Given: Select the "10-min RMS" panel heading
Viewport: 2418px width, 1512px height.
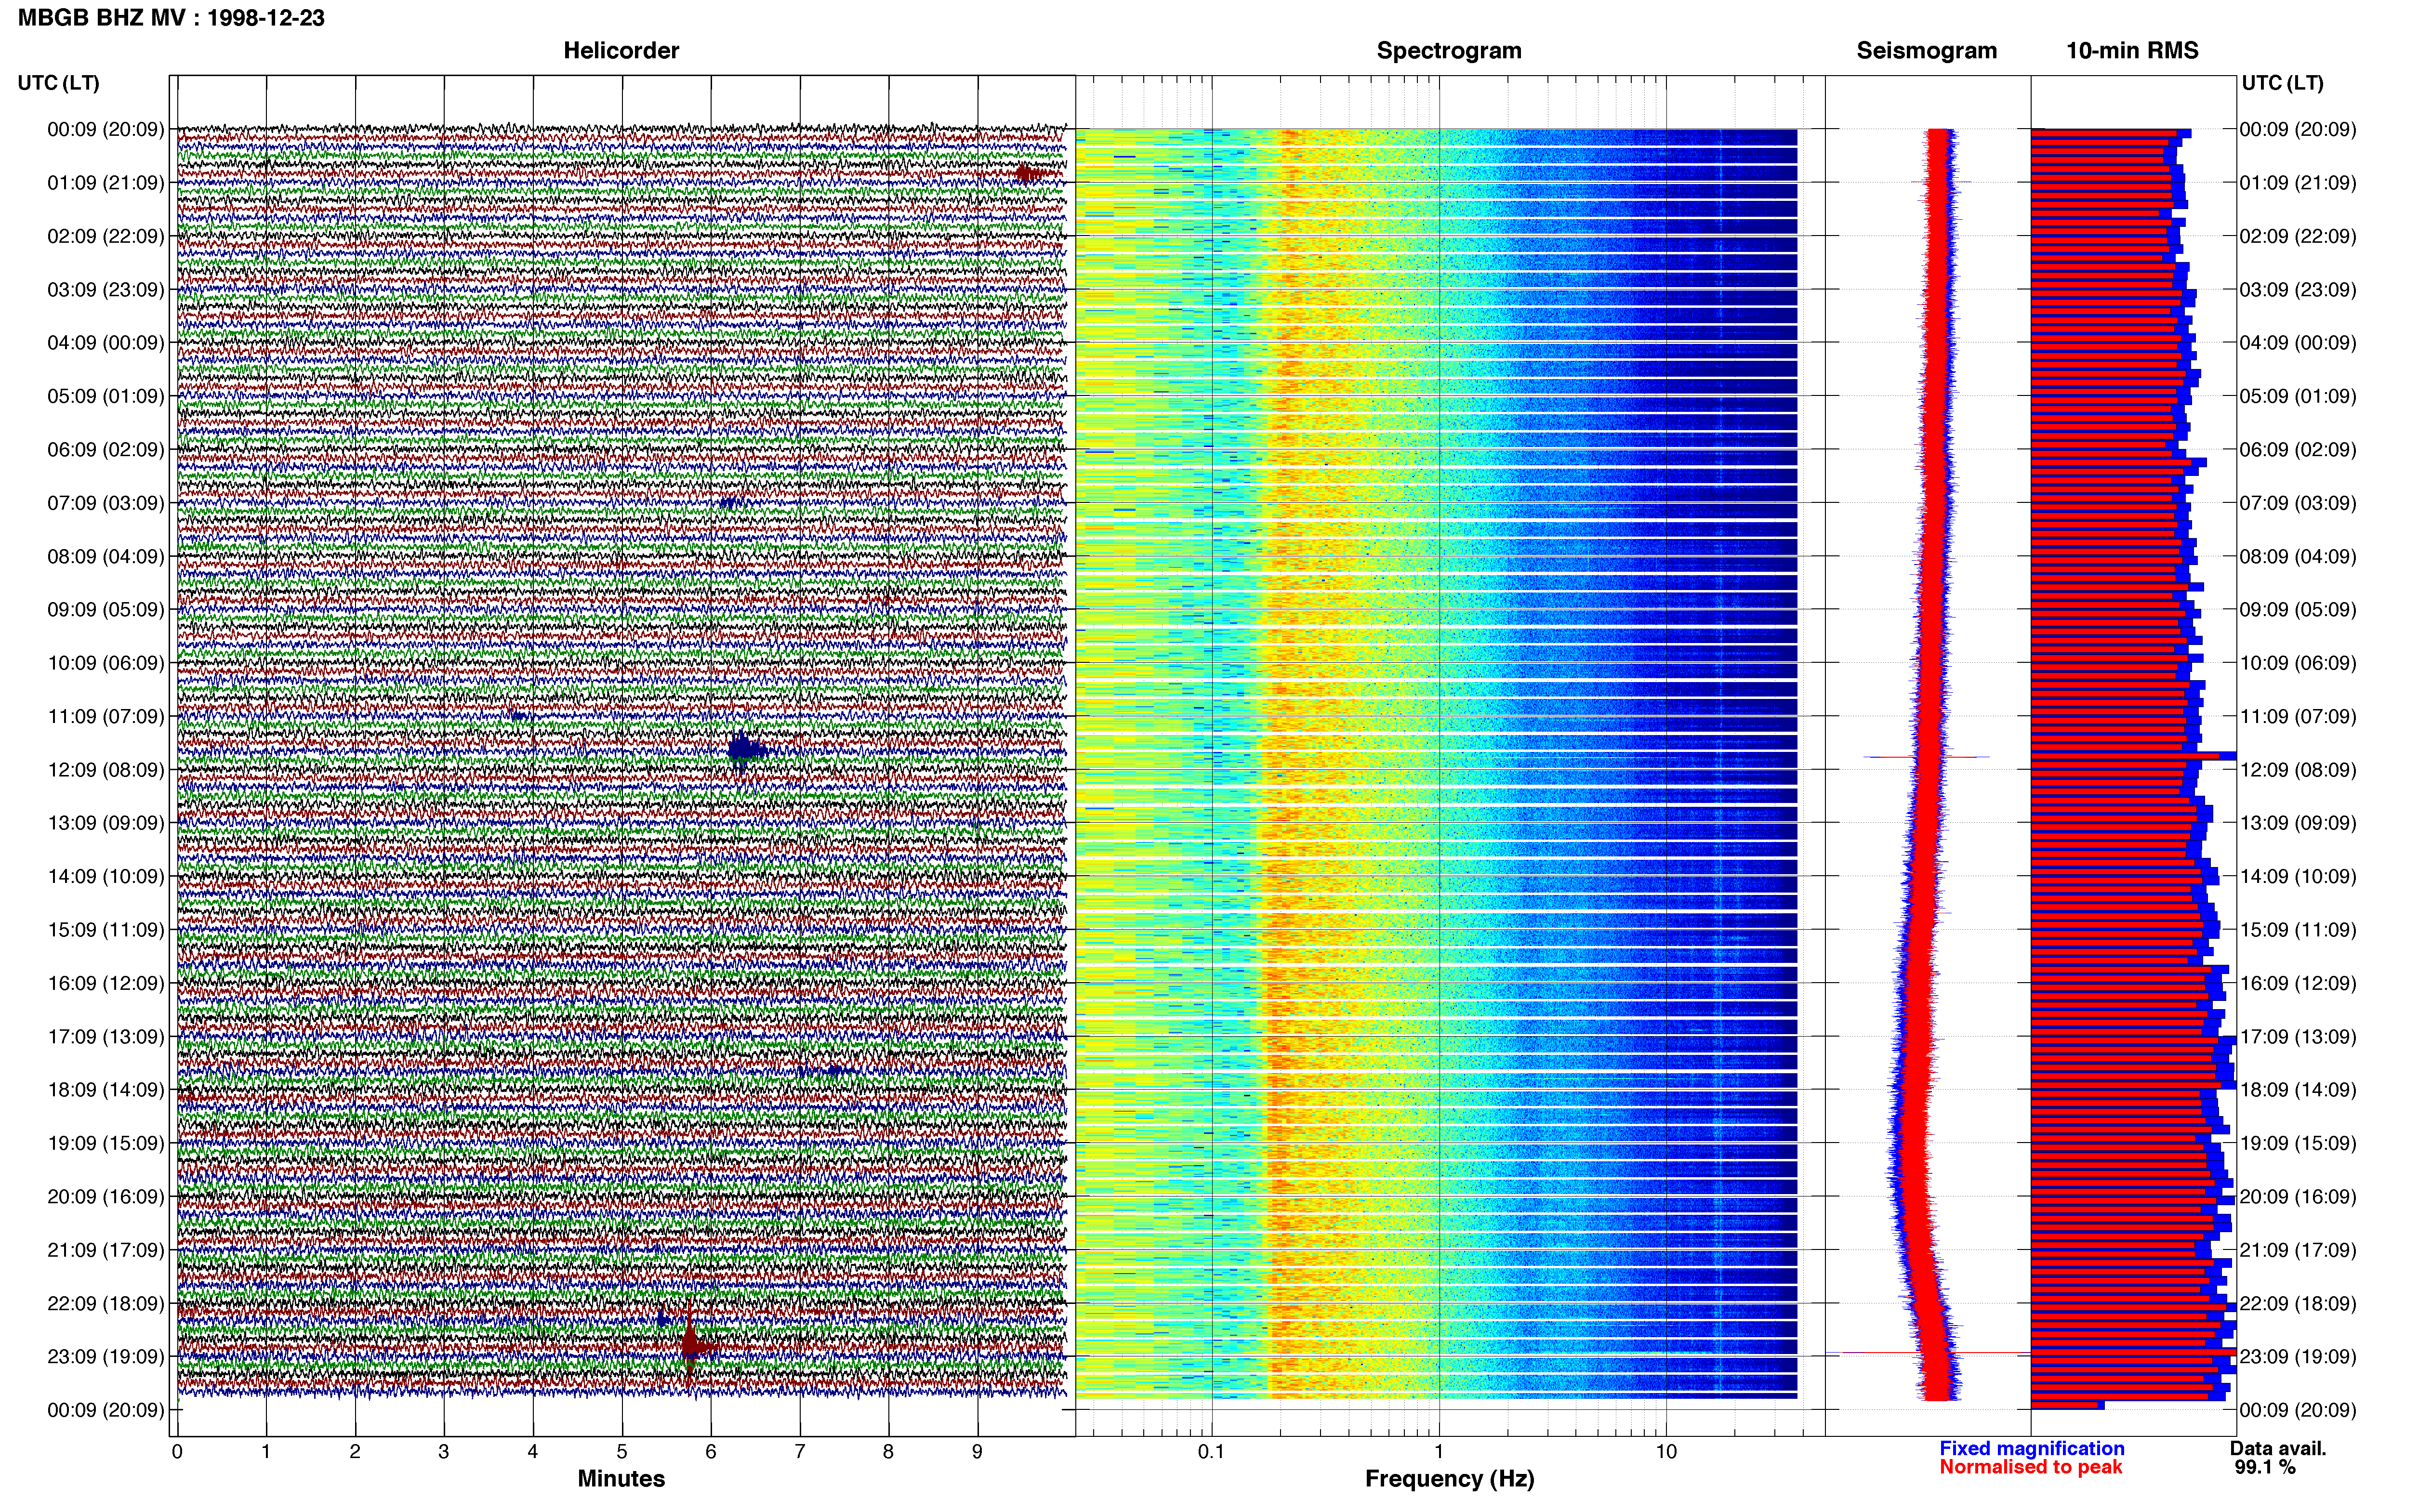Looking at the screenshot, I should pyautogui.click(x=2132, y=50).
